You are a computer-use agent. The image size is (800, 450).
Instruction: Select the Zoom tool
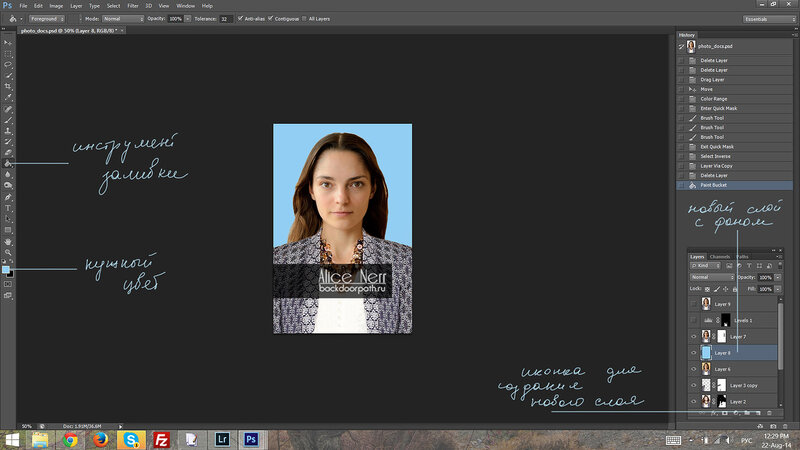[x=8, y=253]
